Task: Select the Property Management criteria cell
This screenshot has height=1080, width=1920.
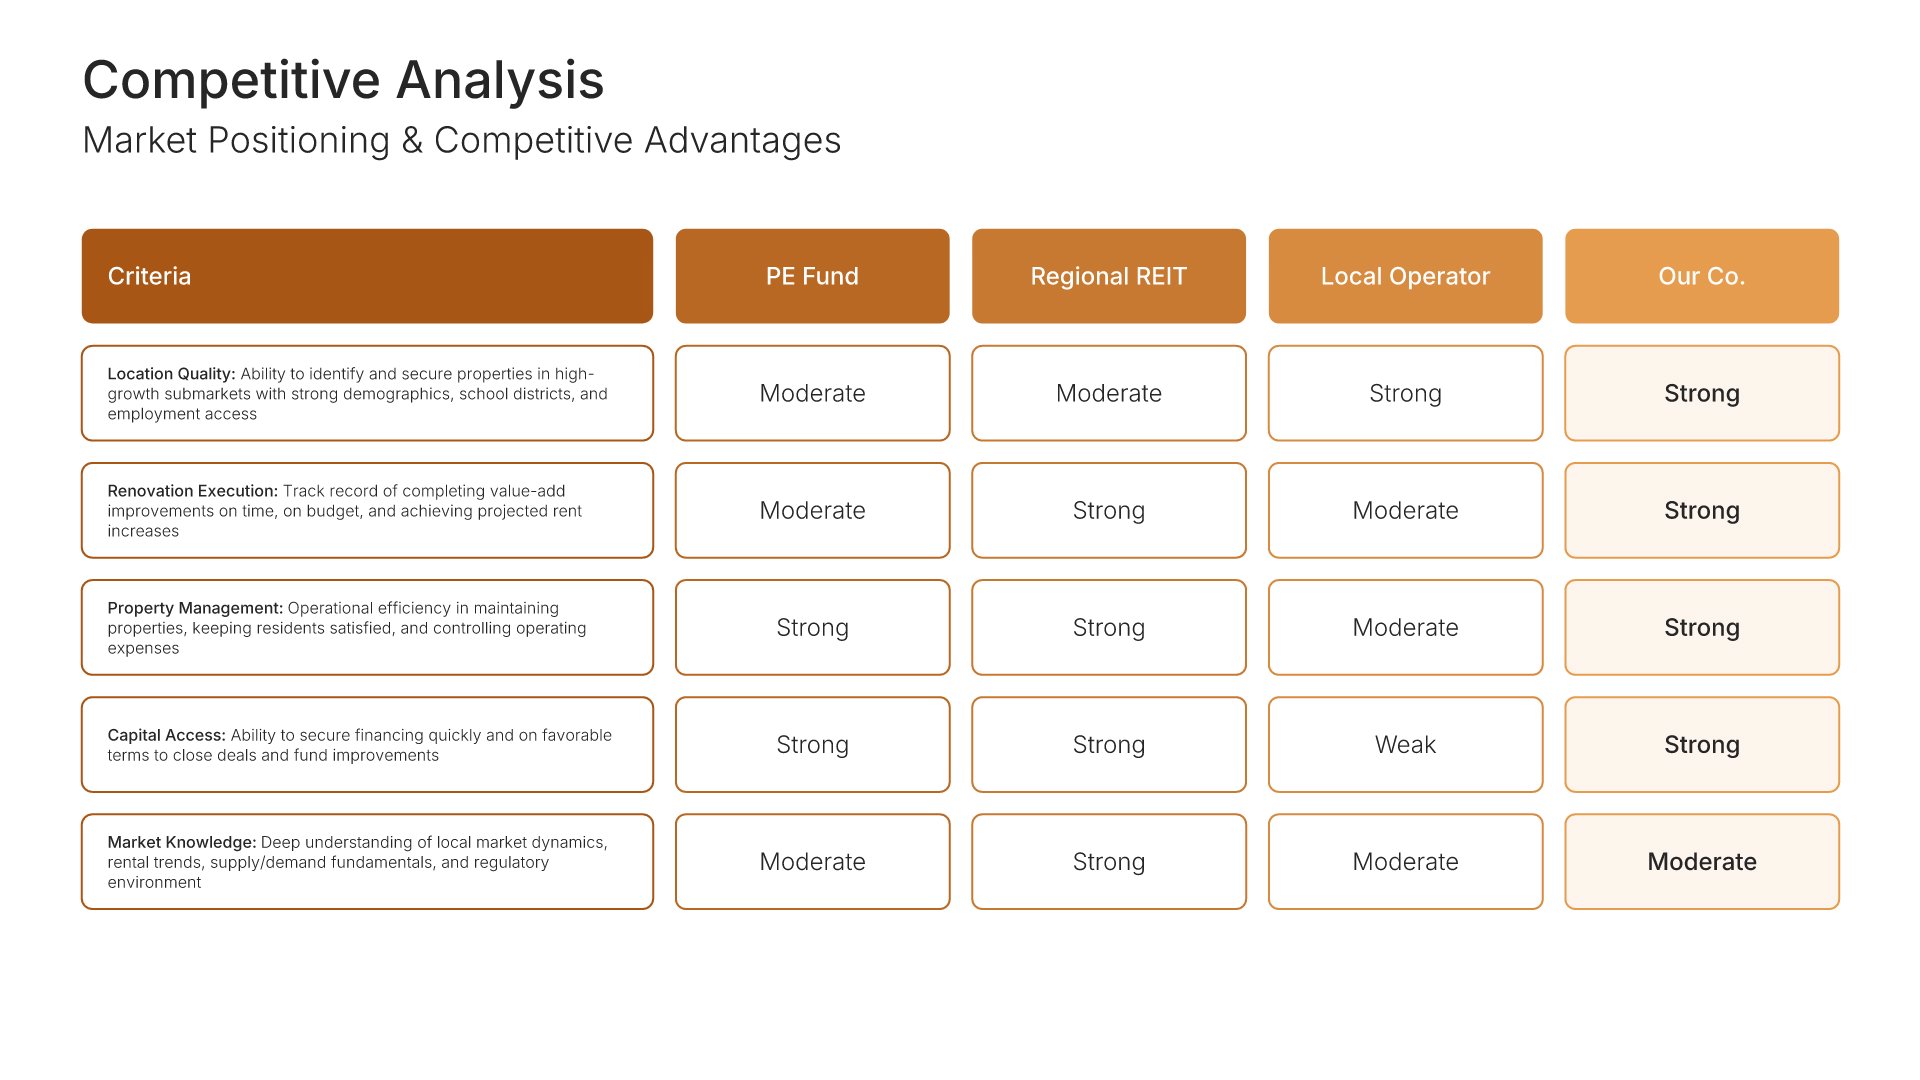Action: click(367, 627)
